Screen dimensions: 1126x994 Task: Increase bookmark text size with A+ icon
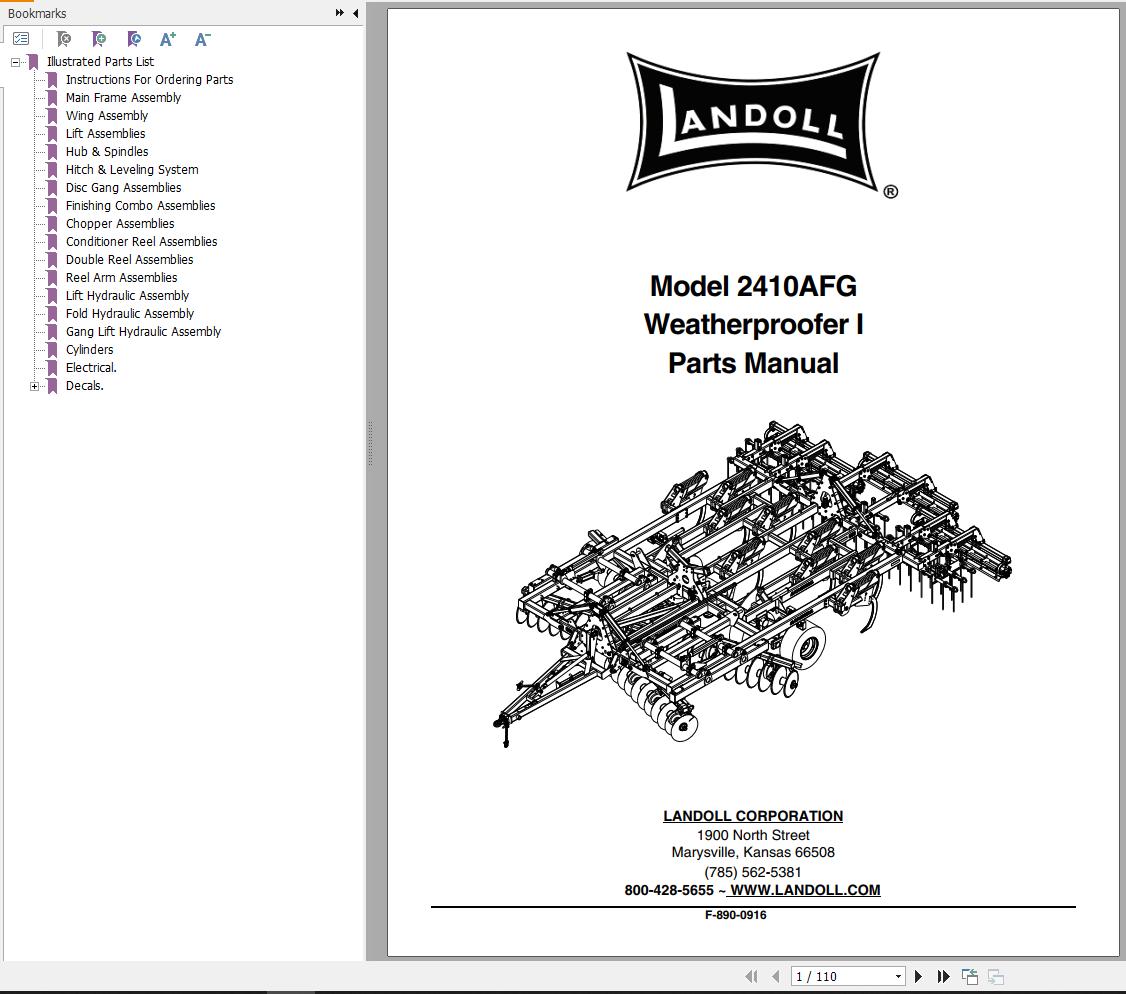coord(167,39)
